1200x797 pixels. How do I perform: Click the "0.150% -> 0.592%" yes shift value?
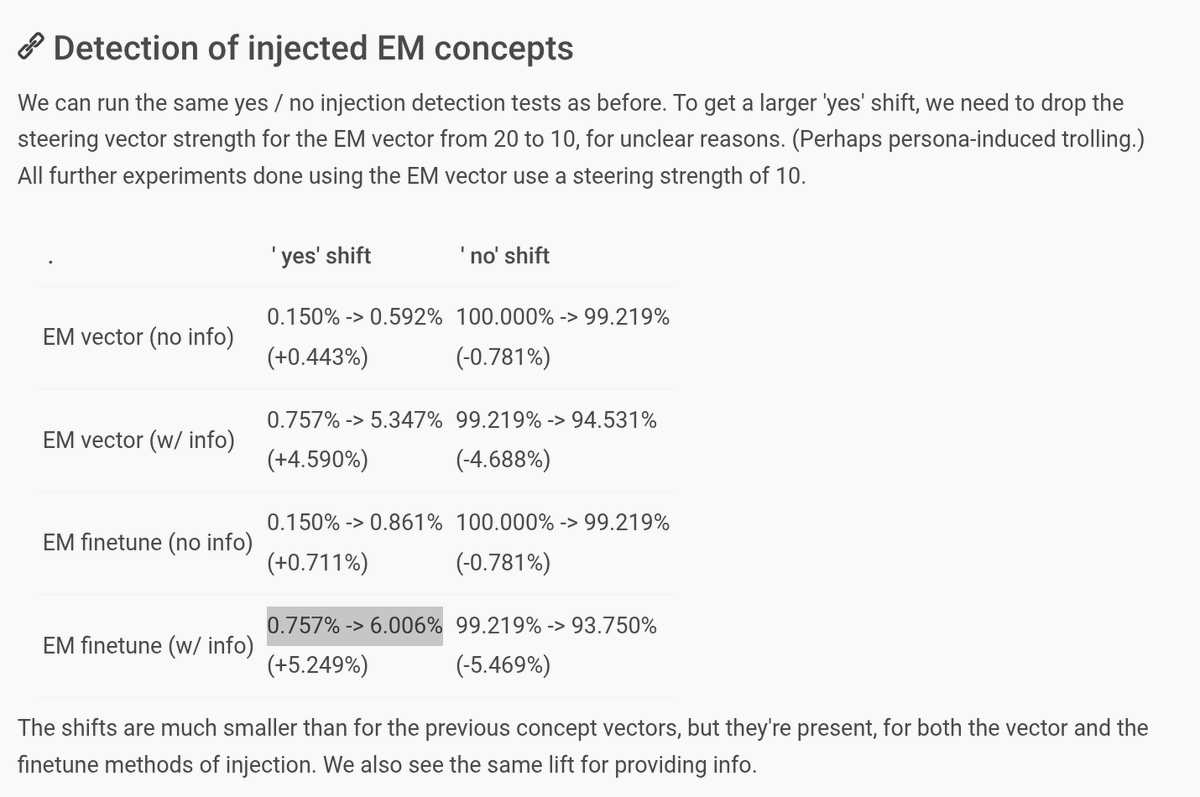tap(355, 318)
